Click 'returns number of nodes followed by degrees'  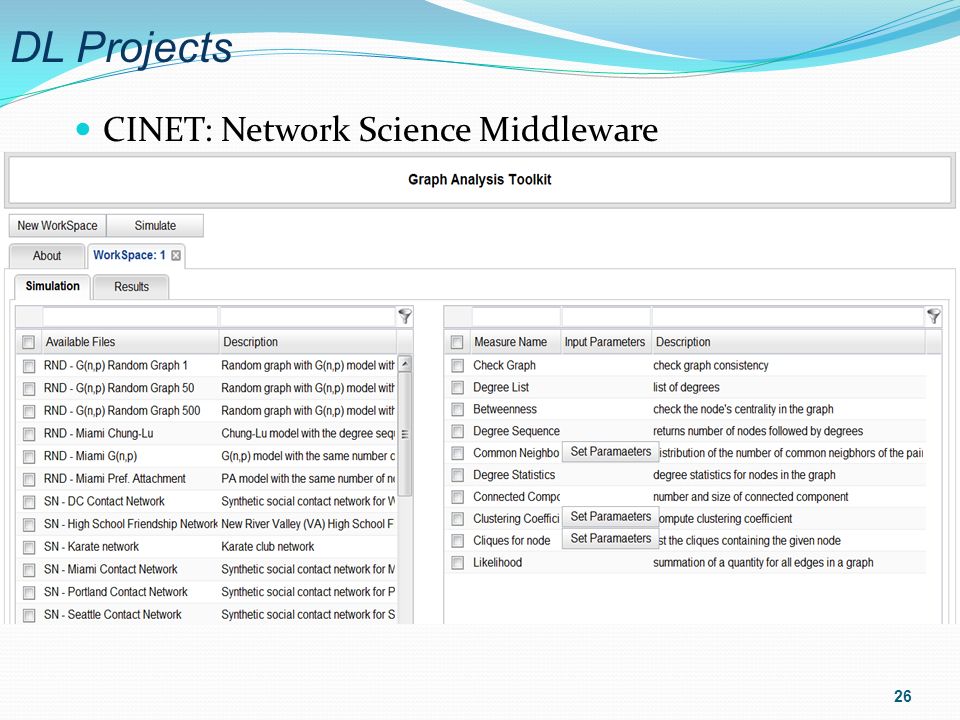pos(758,431)
